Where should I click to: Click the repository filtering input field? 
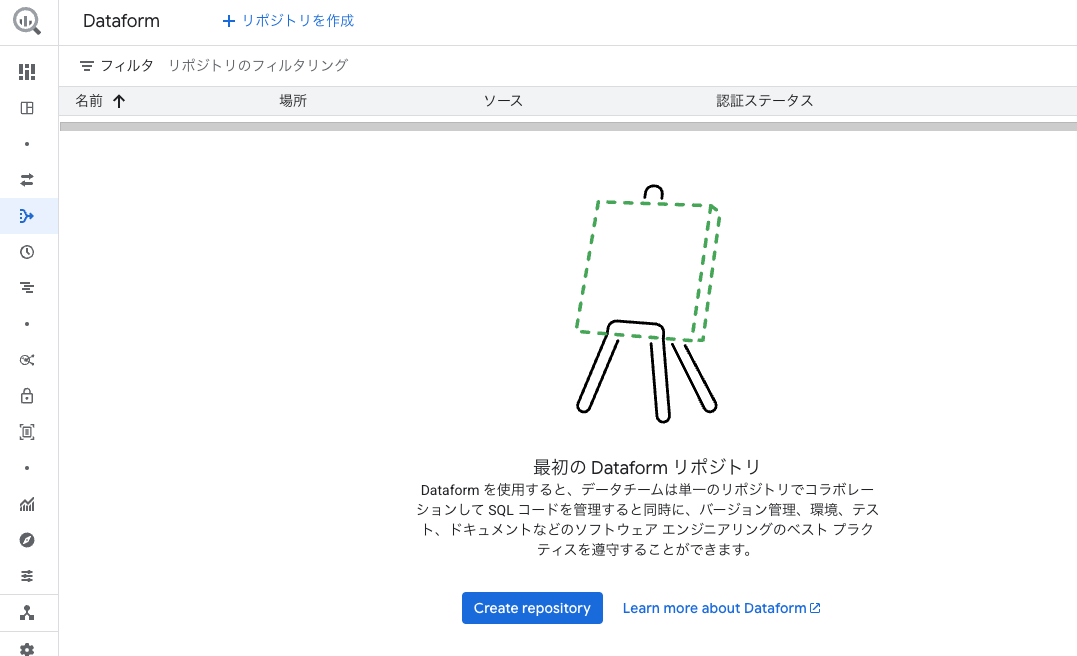(x=258, y=64)
